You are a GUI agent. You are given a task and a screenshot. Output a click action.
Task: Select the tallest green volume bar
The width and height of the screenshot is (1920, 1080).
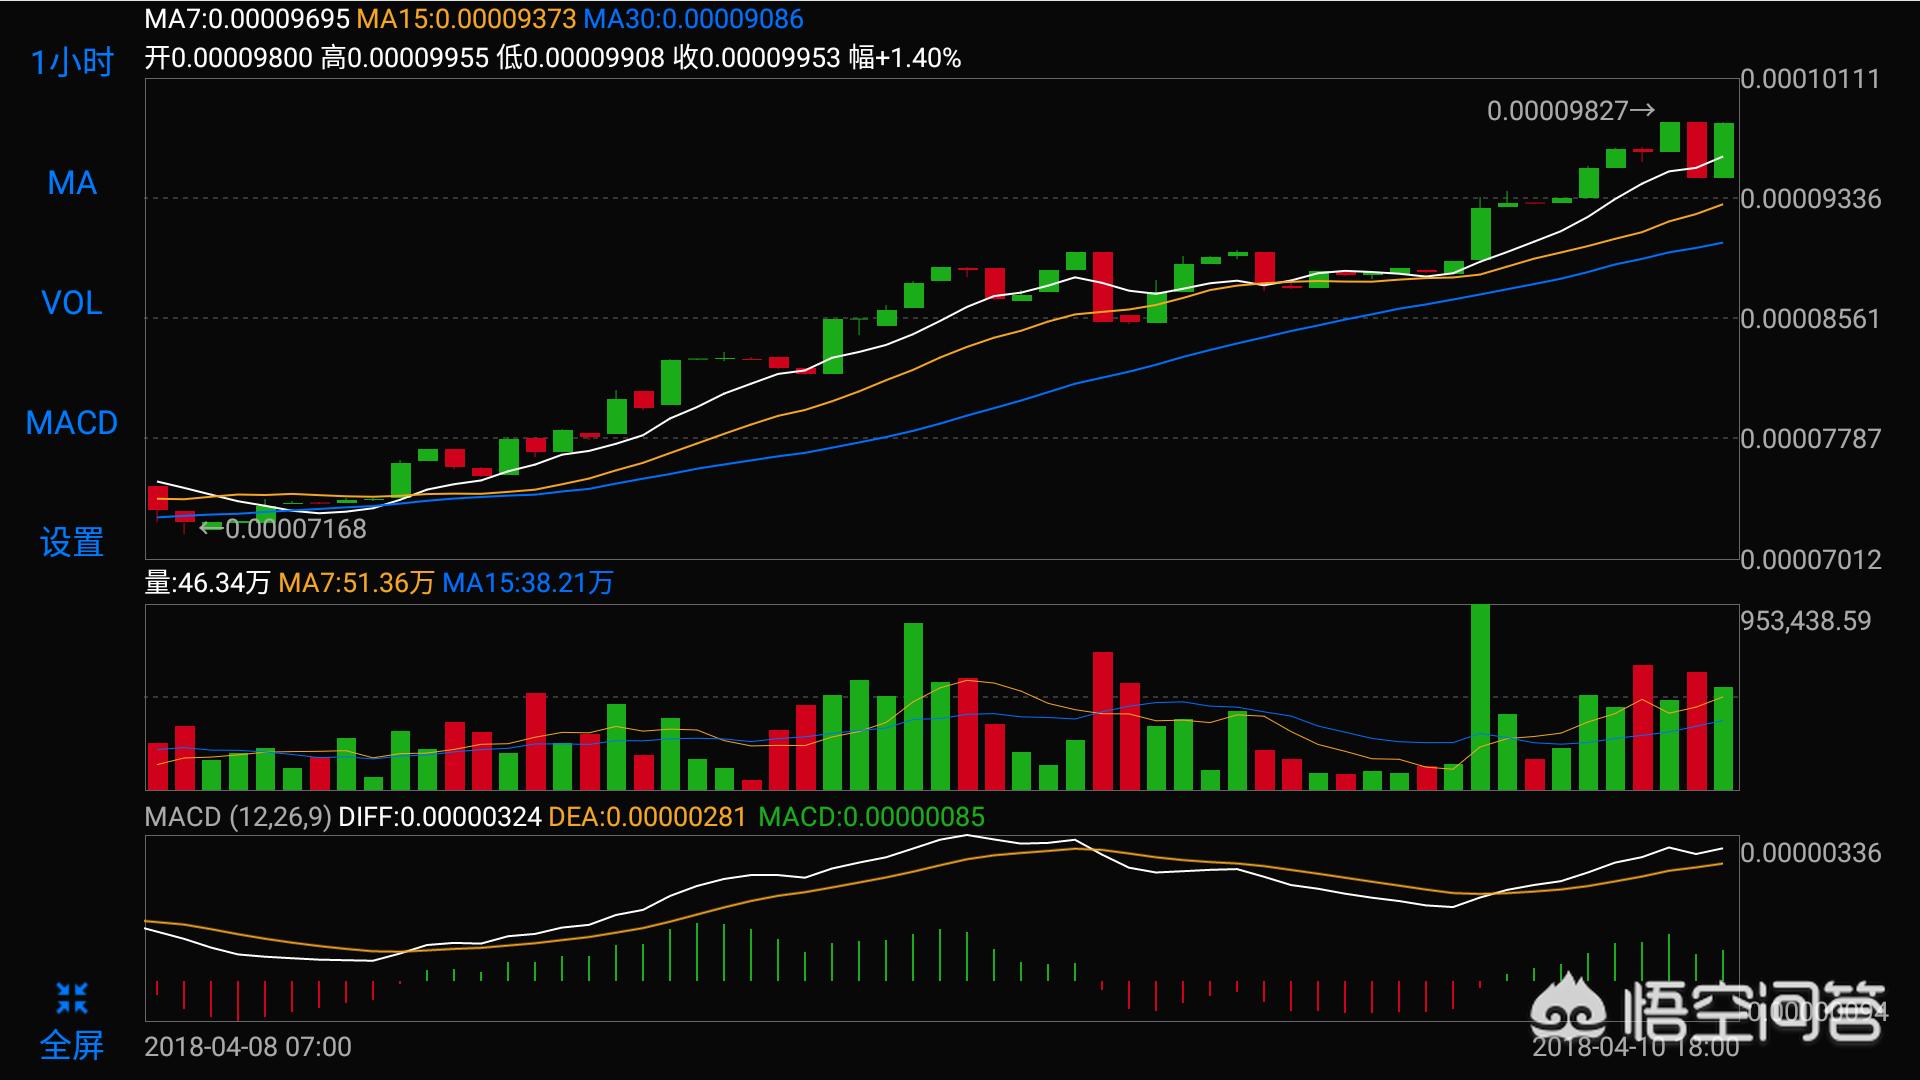click(x=1480, y=697)
